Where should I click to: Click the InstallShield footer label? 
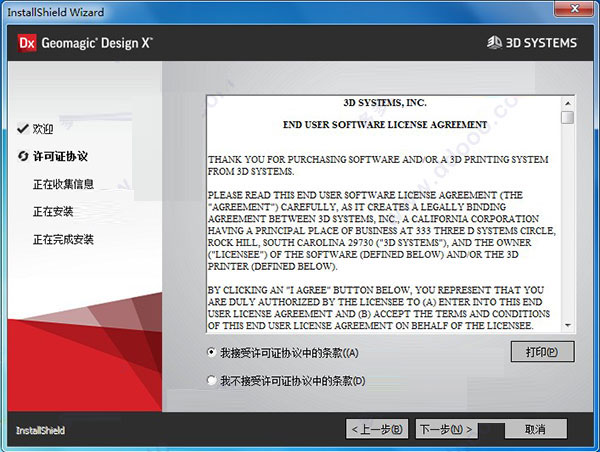[40, 430]
